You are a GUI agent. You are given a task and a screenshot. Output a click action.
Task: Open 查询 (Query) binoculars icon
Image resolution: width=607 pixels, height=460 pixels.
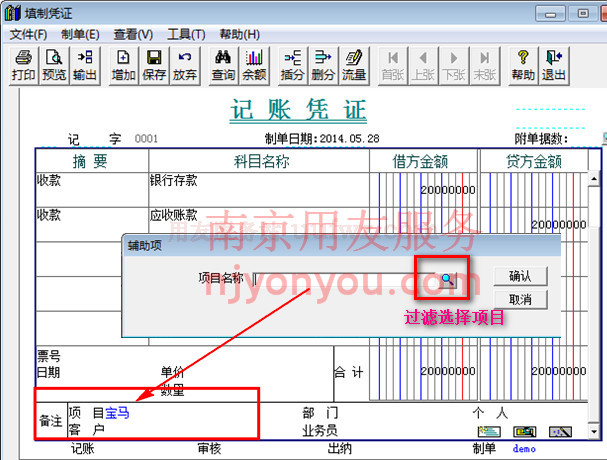(x=224, y=65)
